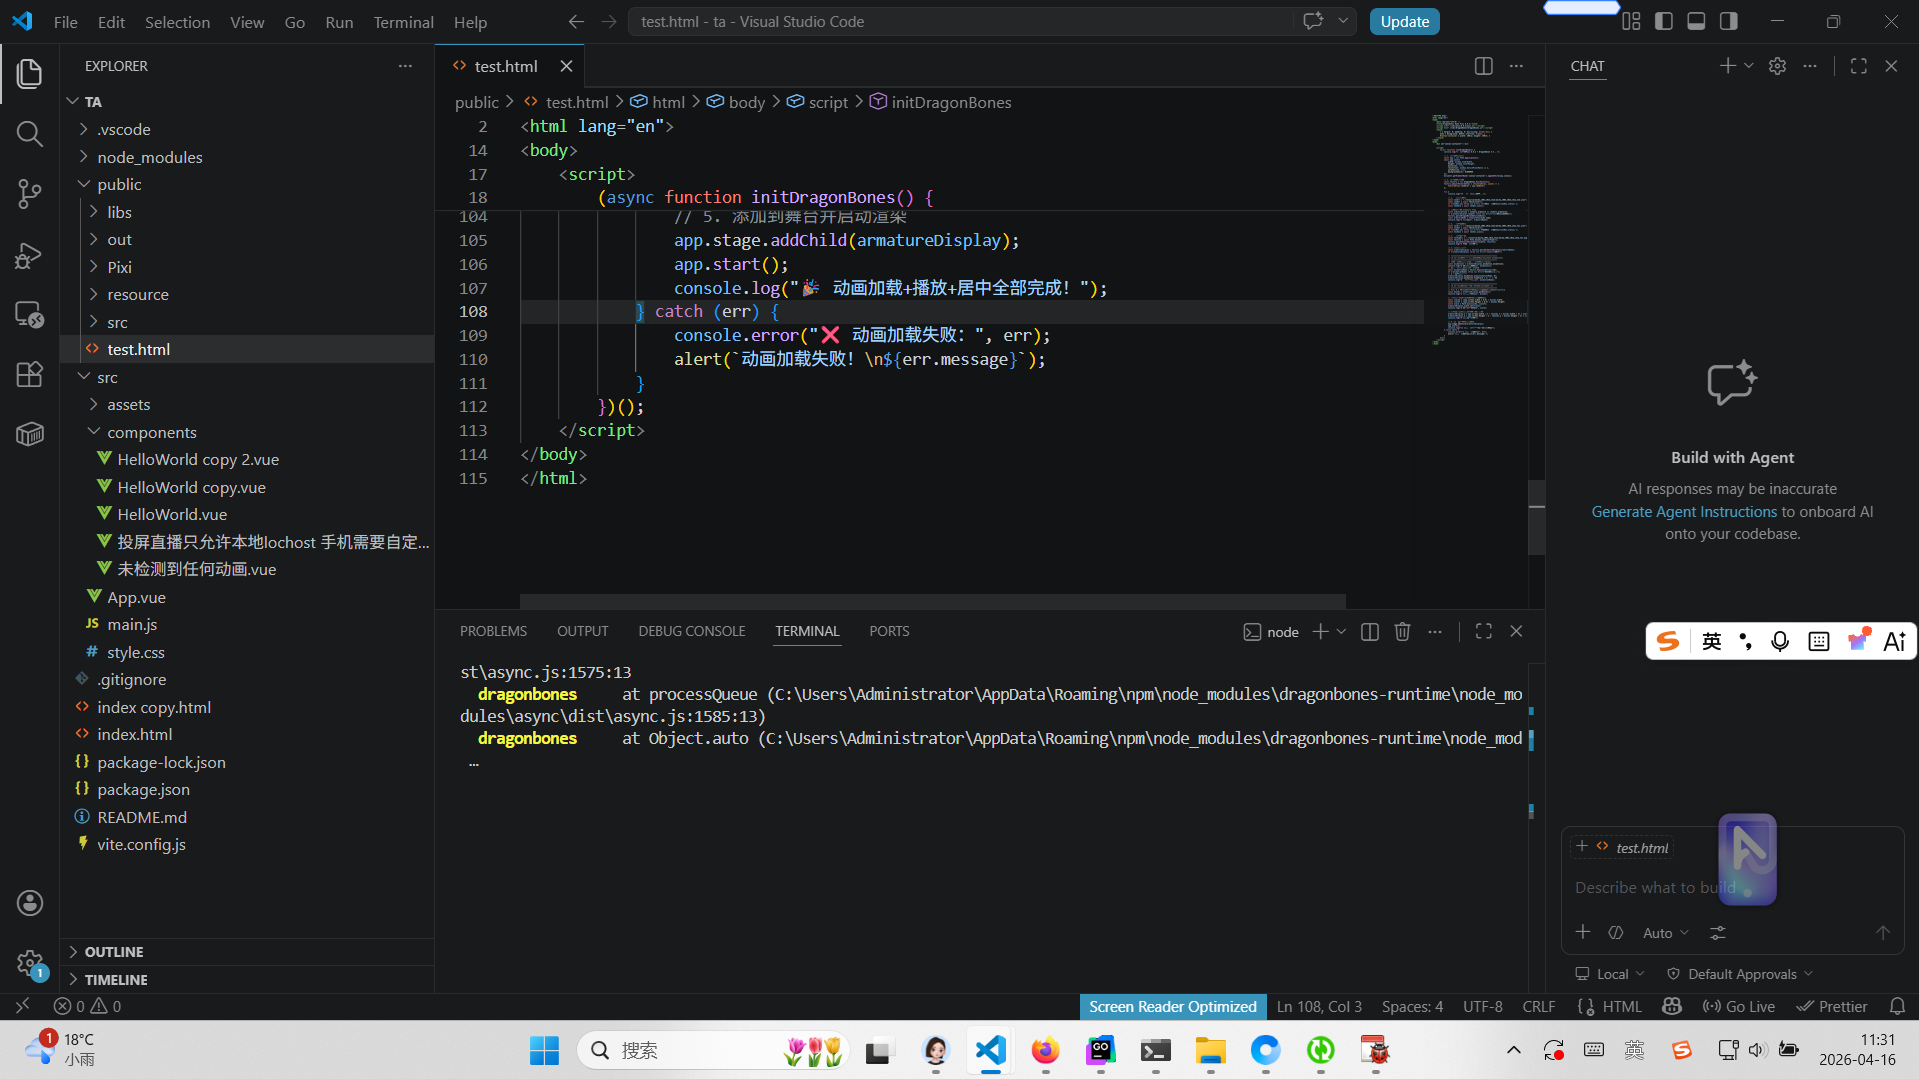The image size is (1919, 1079).
Task: Create a new terminal with plus icon
Action: tap(1320, 632)
